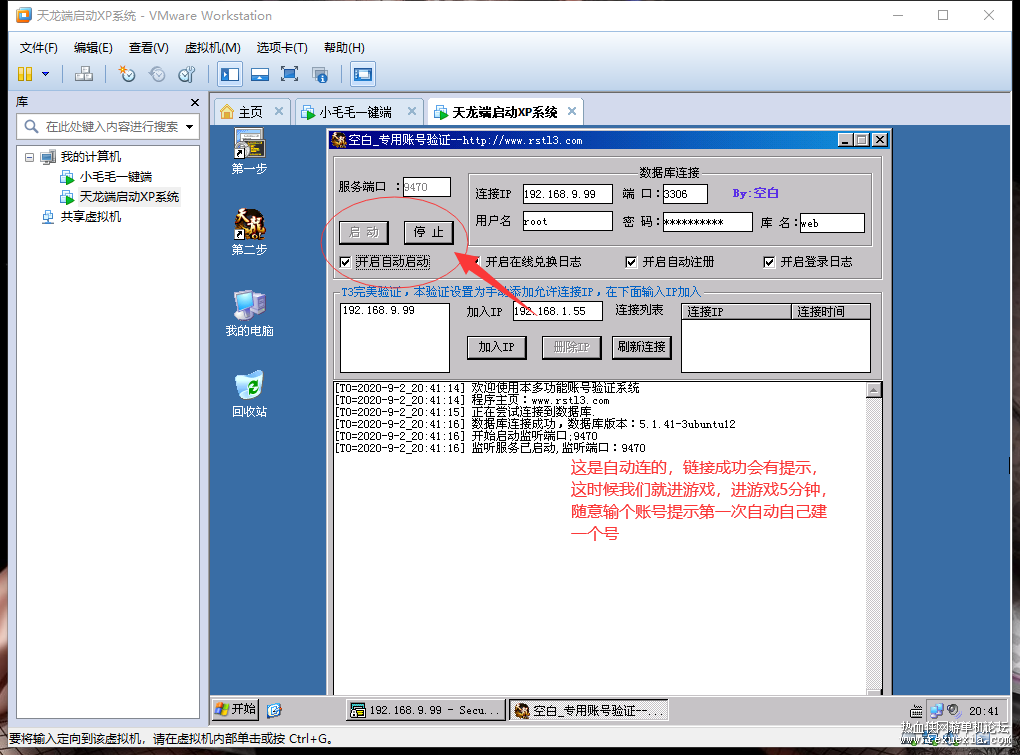Enter full screen mode icon

(x=289, y=74)
